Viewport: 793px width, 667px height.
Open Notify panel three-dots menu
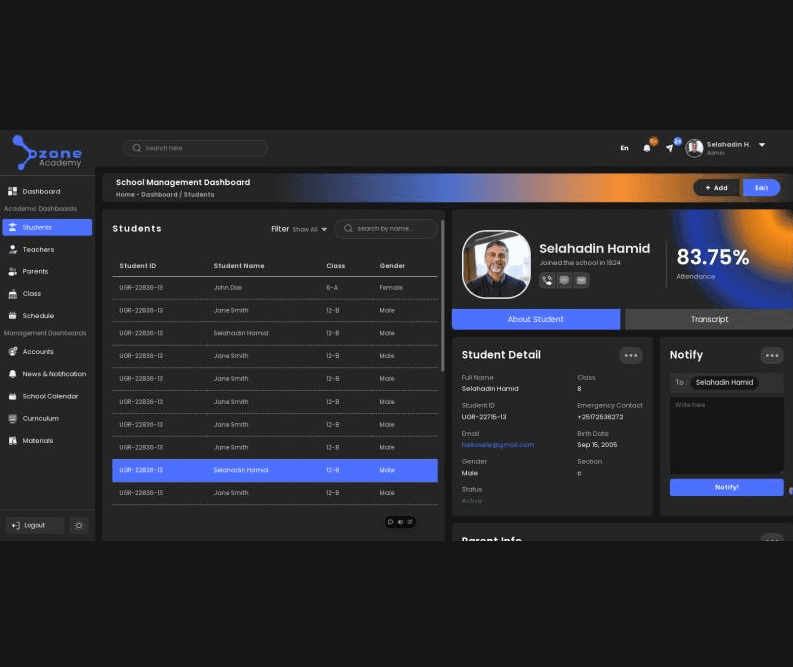772,355
